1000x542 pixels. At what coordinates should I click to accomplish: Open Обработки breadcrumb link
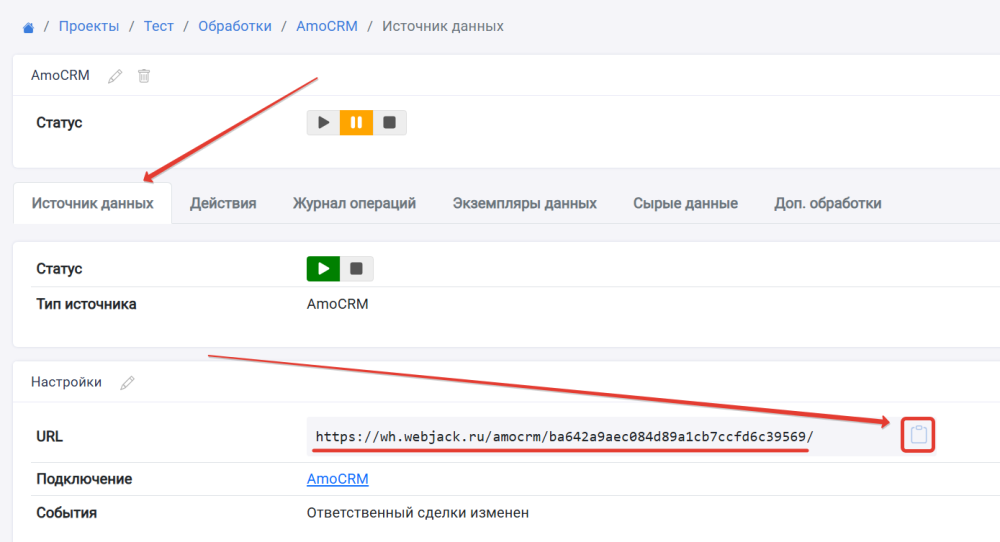point(235,26)
